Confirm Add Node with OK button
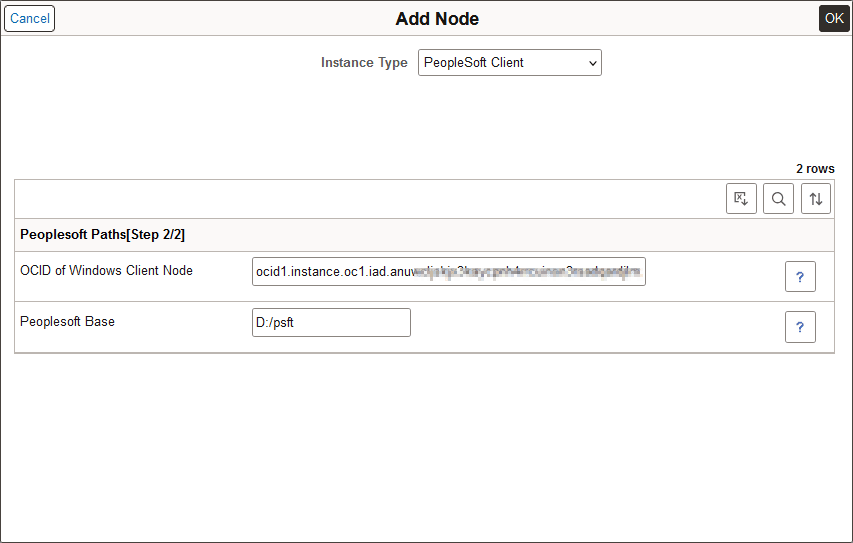This screenshot has height=543, width=853. pos(834,18)
